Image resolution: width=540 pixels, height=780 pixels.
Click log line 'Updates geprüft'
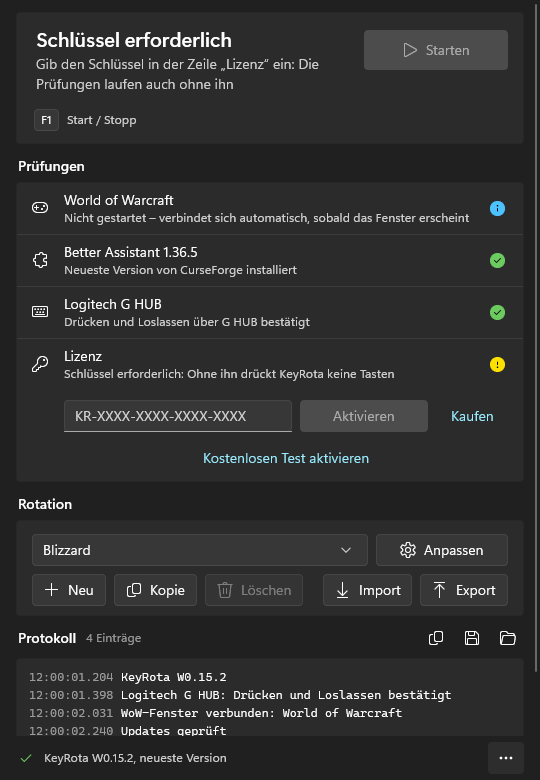[174, 731]
